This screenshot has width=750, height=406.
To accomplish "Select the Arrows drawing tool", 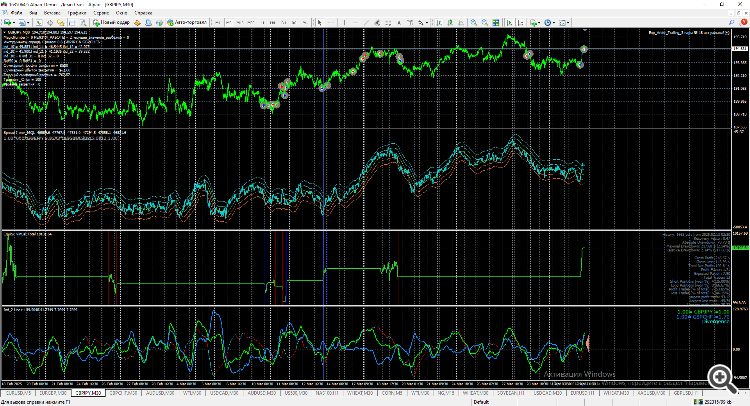I will pos(420,22).
